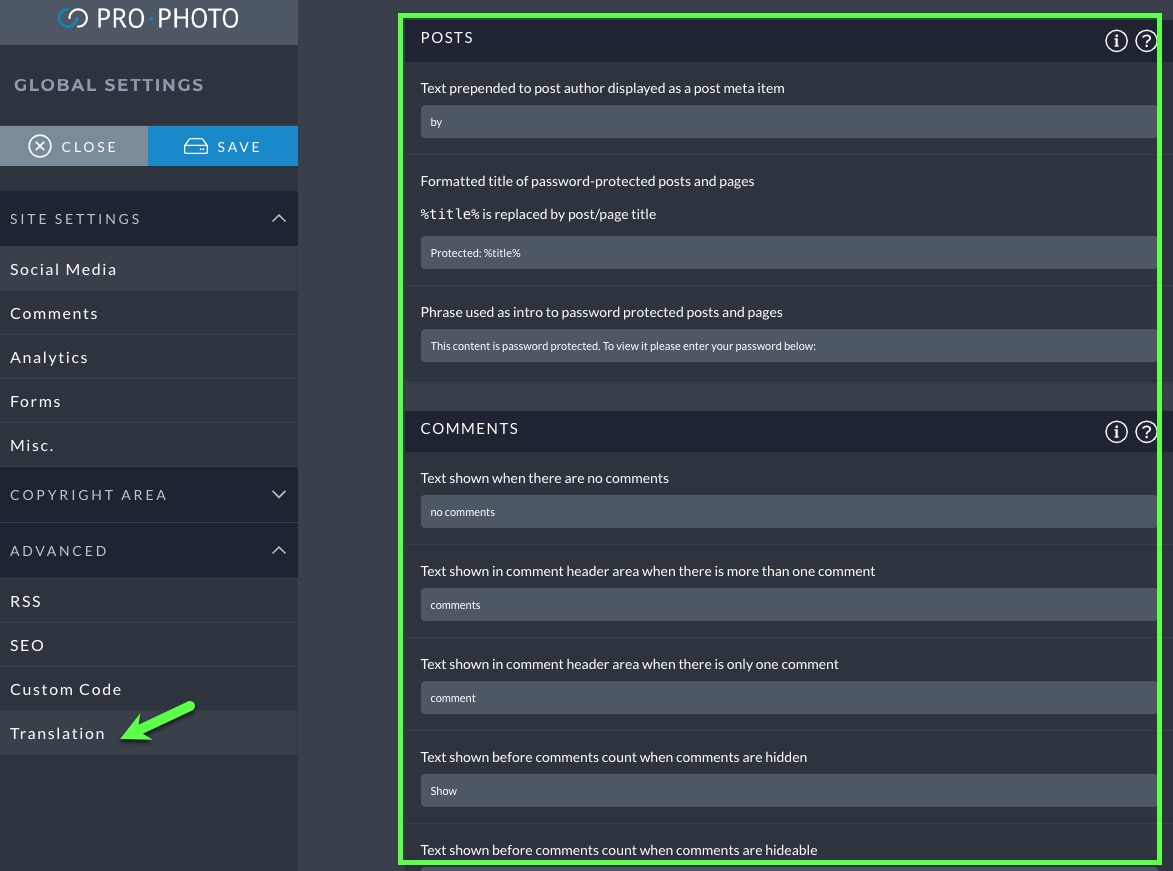
Task: Open Comments settings in sidebar
Action: [x=149, y=314]
